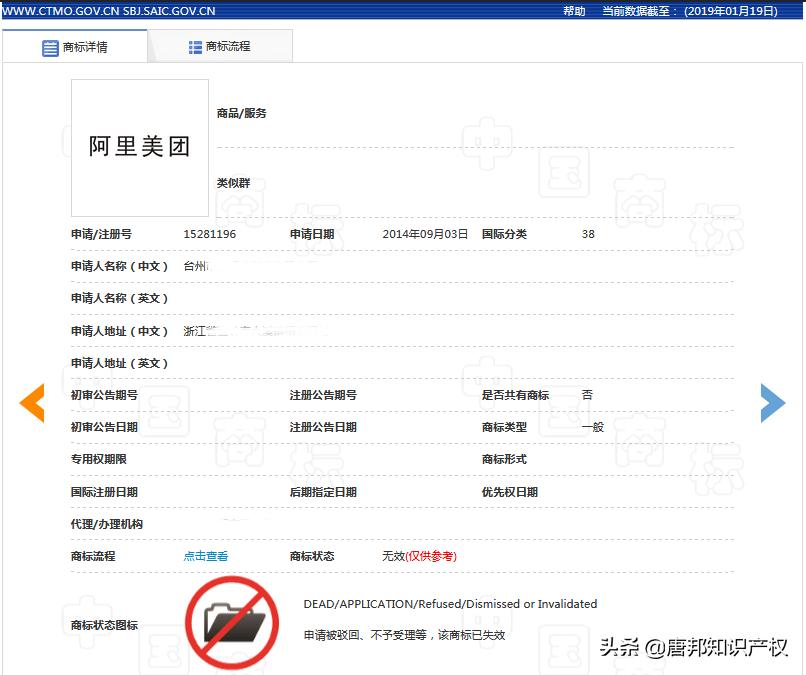806x675 pixels.
Task: Click the blue right navigation arrow
Action: (772, 403)
